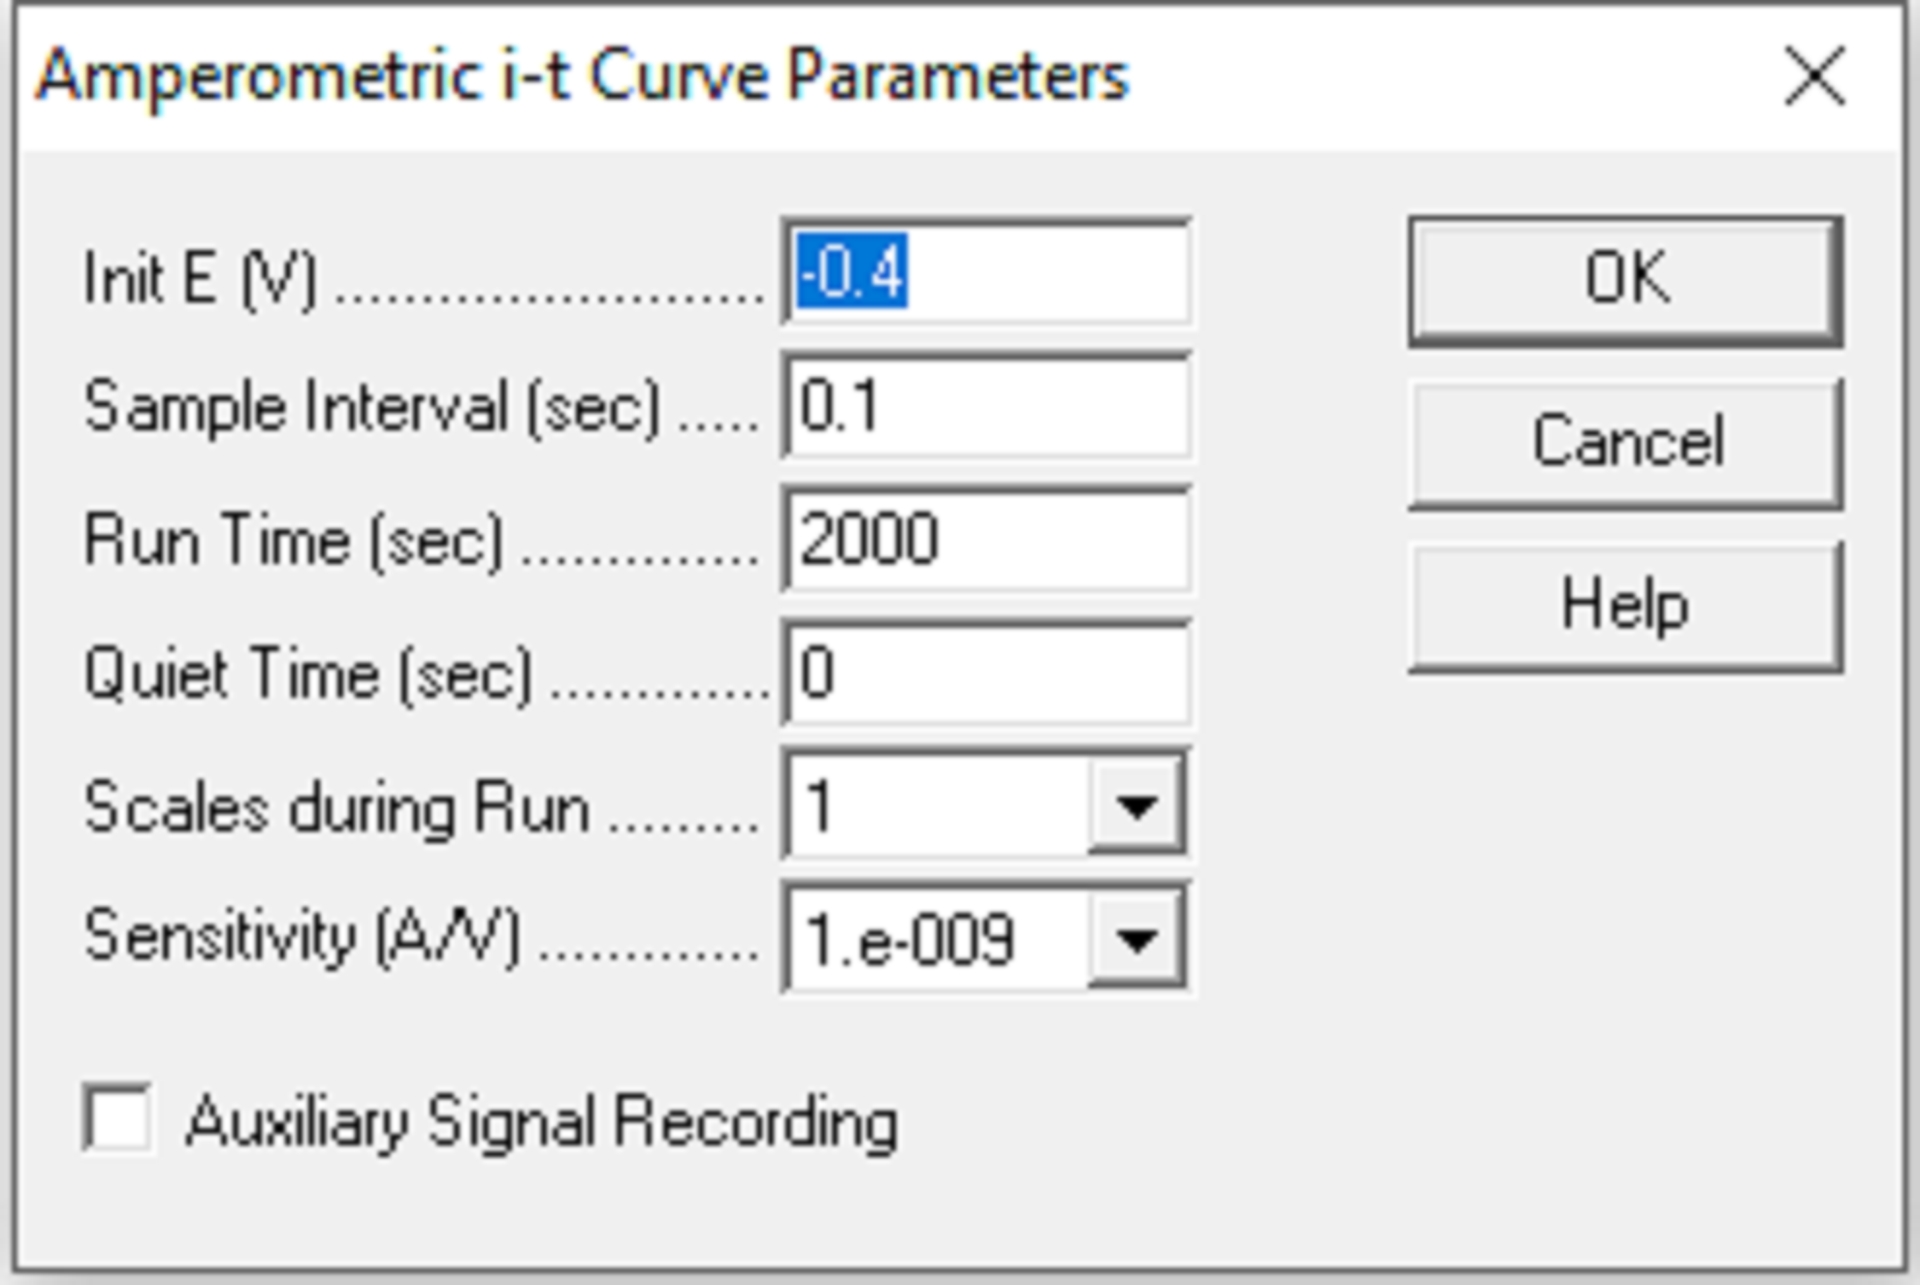Click the Run Time (sec) label
Image resolution: width=1920 pixels, height=1285 pixels.
tap(293, 541)
